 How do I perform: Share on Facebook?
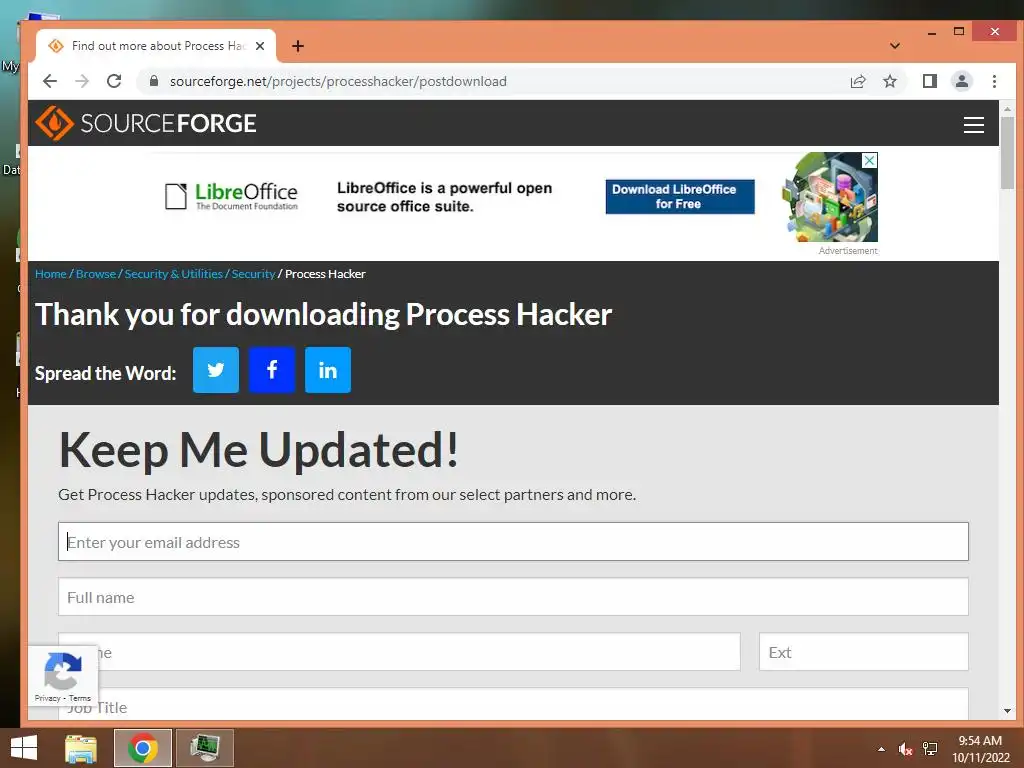point(272,370)
